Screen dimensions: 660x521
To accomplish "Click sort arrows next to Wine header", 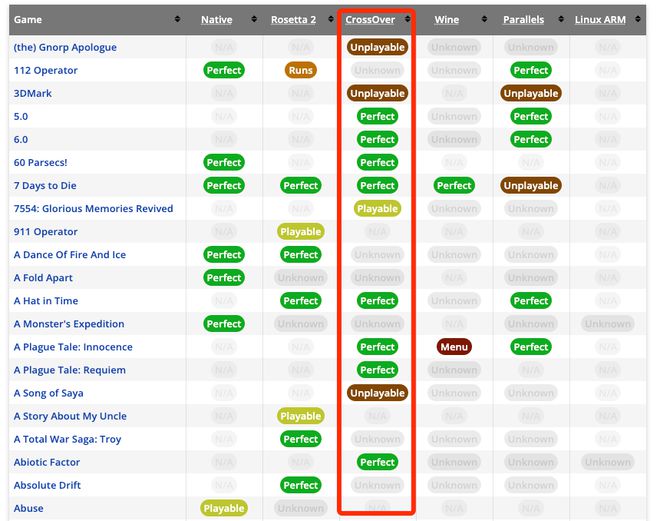I will click(484, 19).
